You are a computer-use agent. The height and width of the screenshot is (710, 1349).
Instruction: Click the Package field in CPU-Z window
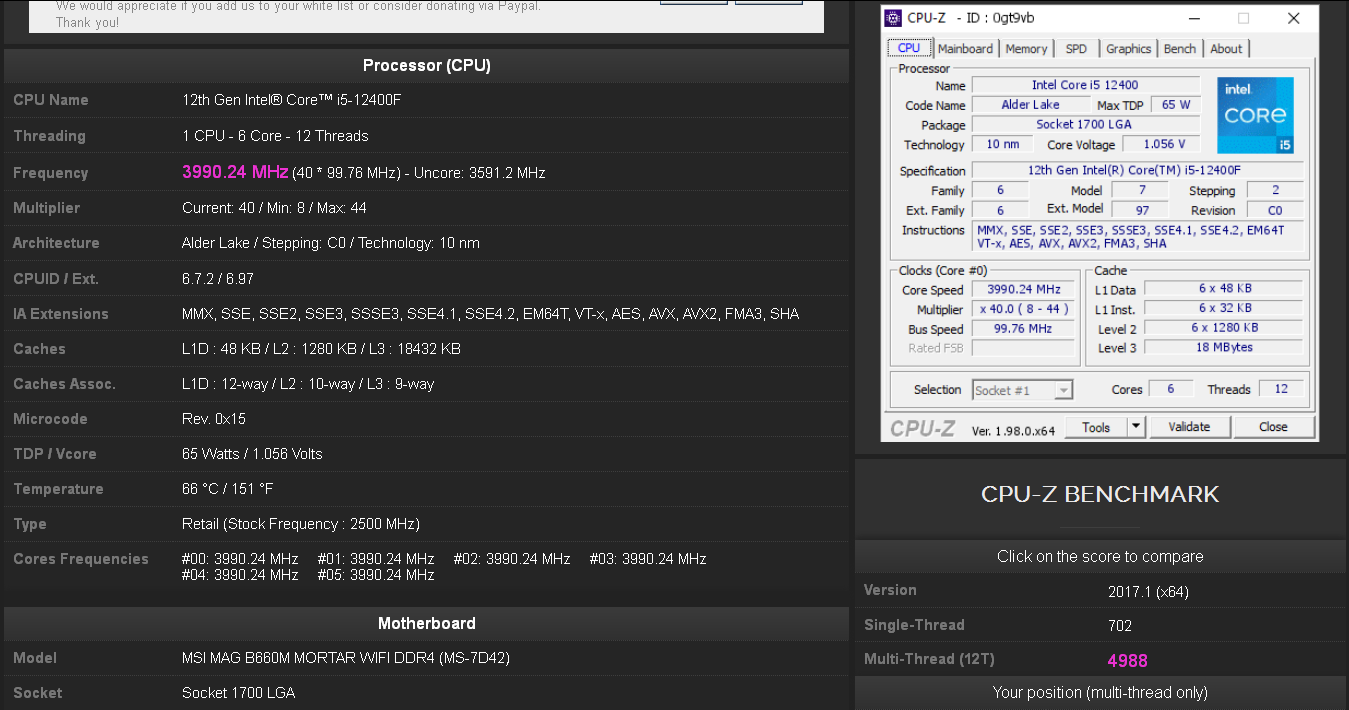tap(1085, 125)
